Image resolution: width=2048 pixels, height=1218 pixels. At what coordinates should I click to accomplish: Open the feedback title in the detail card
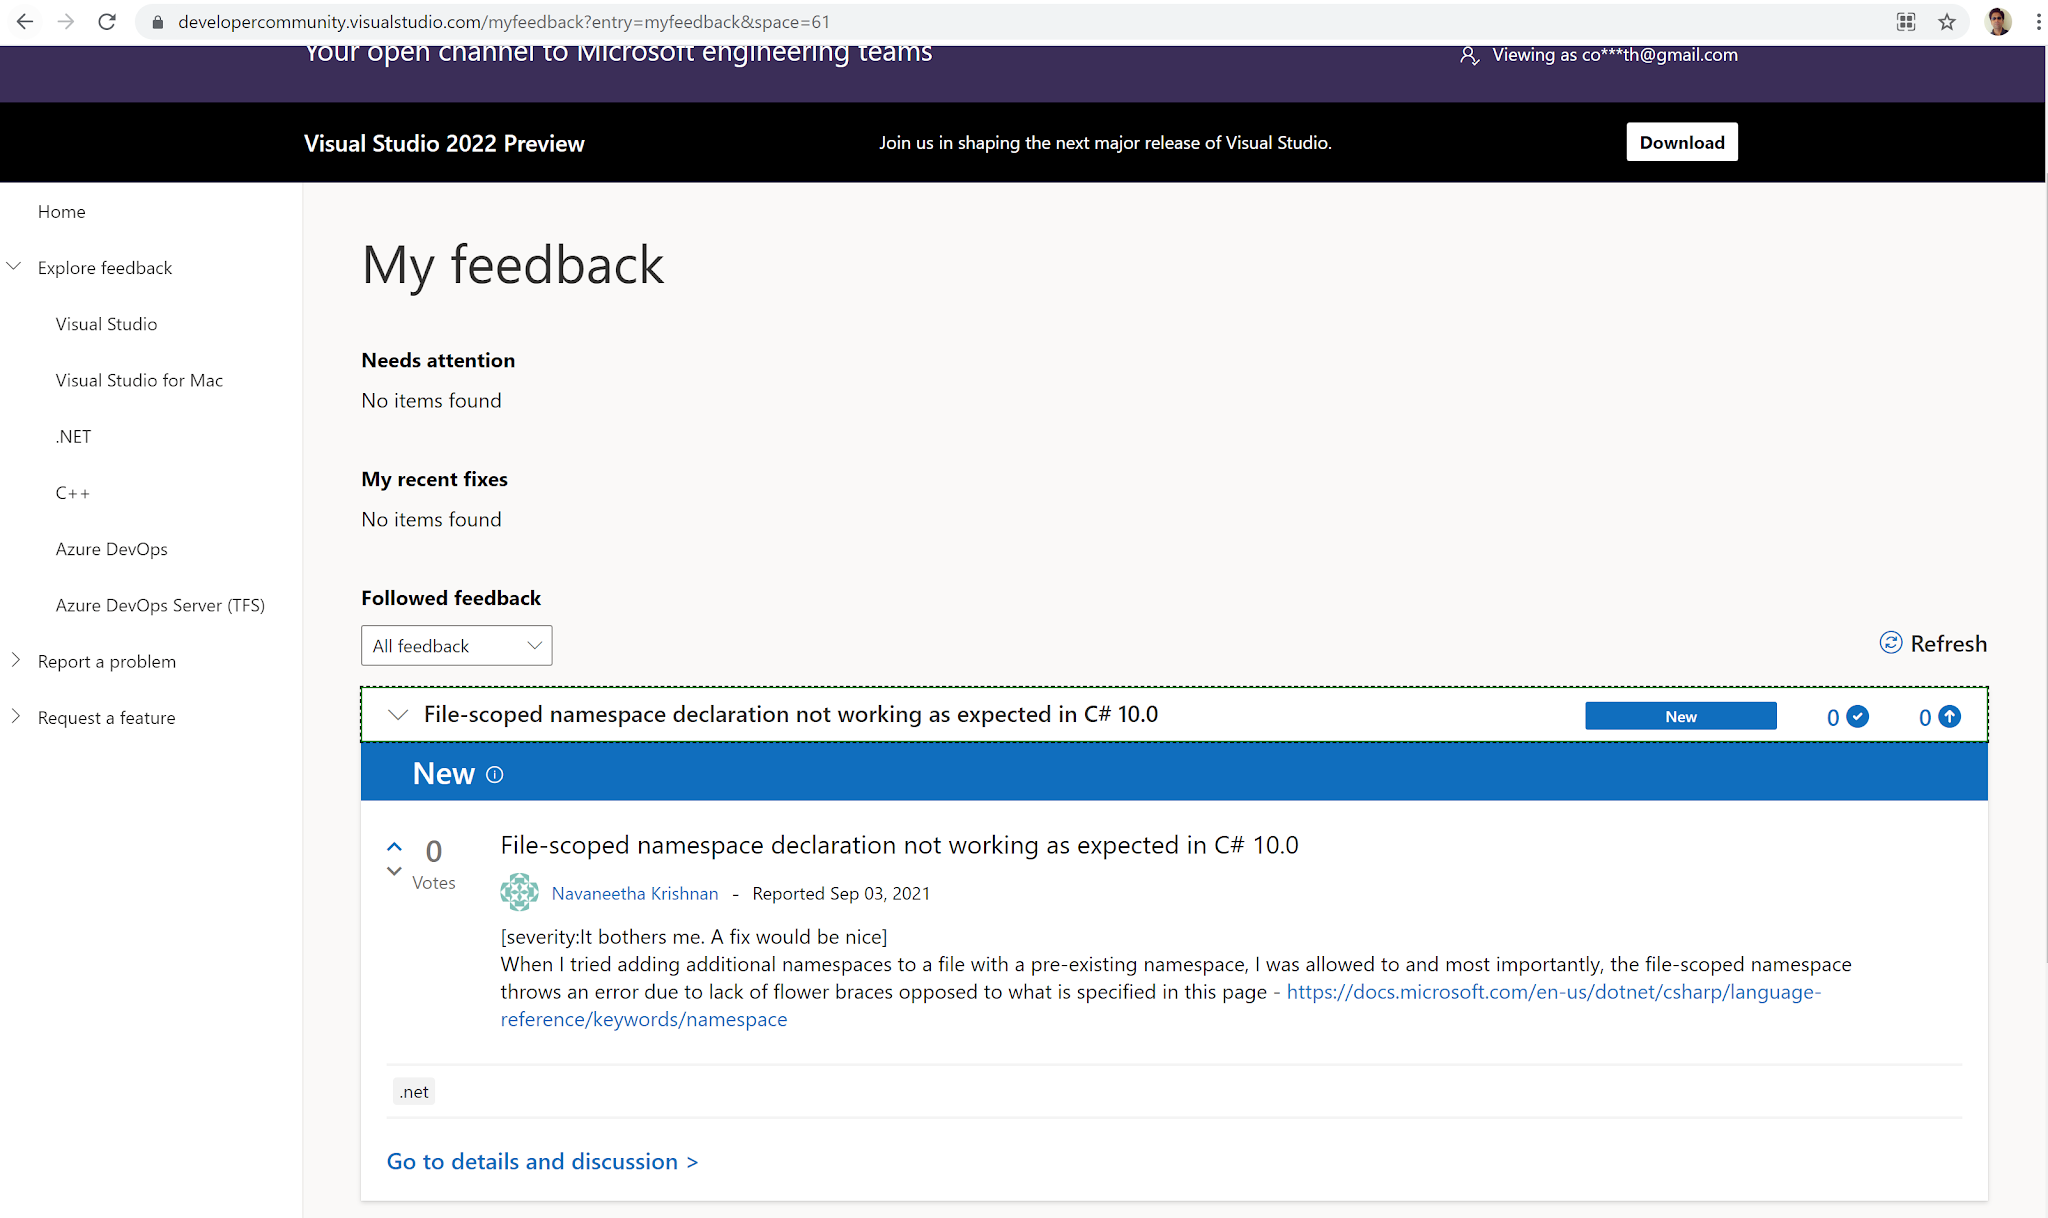click(899, 845)
